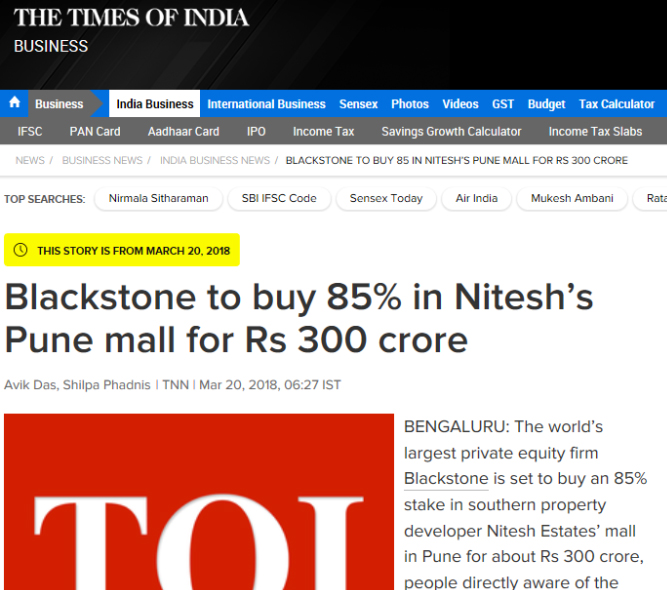Open the India Business tab
Image resolution: width=667 pixels, height=590 pixels.
pyautogui.click(x=155, y=104)
